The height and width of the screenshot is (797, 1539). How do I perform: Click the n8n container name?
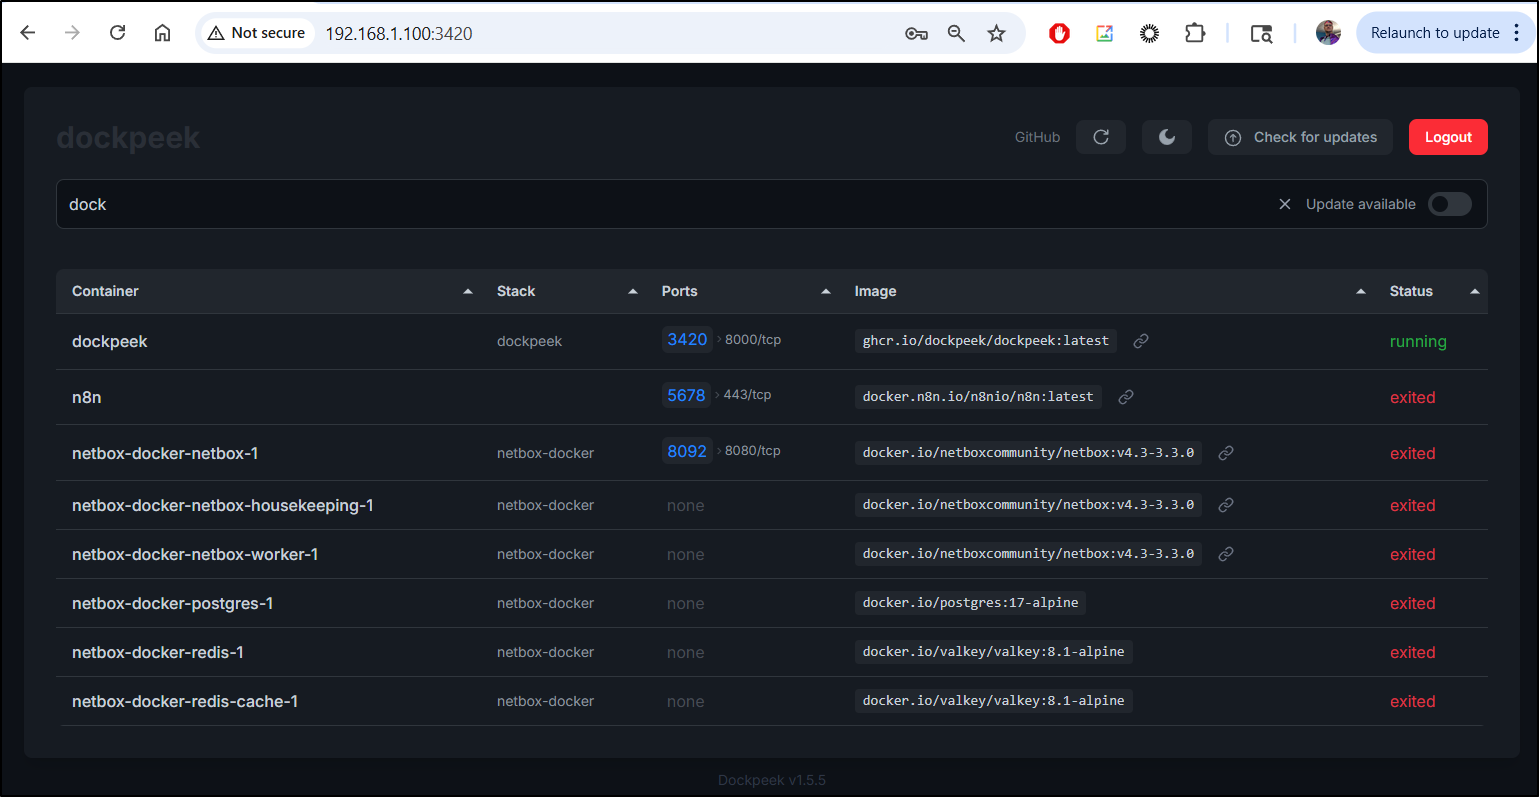(x=87, y=397)
